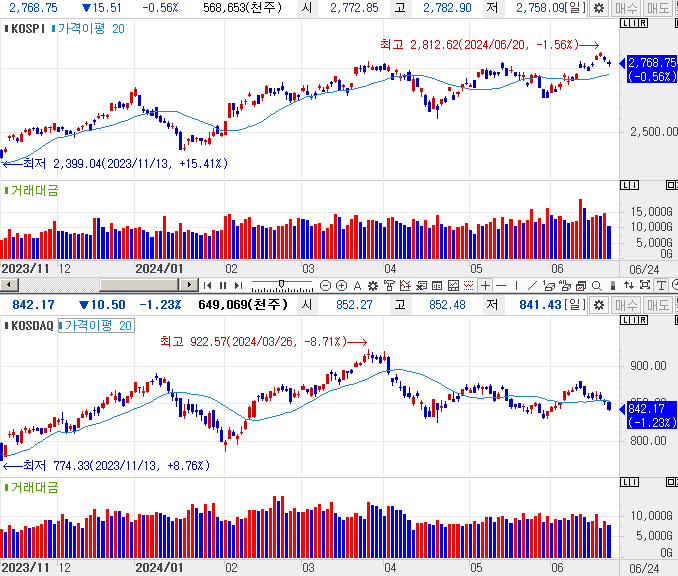This screenshot has width=678, height=576.
Task: Click KOSDAQ current price tag 842.17
Action: [652, 416]
